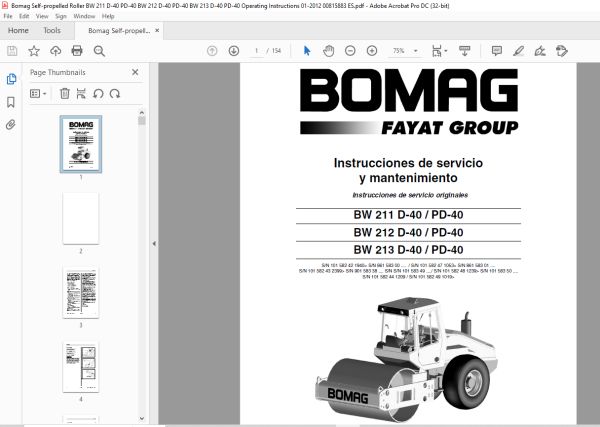Open the find text magnifier
Viewport: 600px width, 427px height.
(x=99, y=51)
